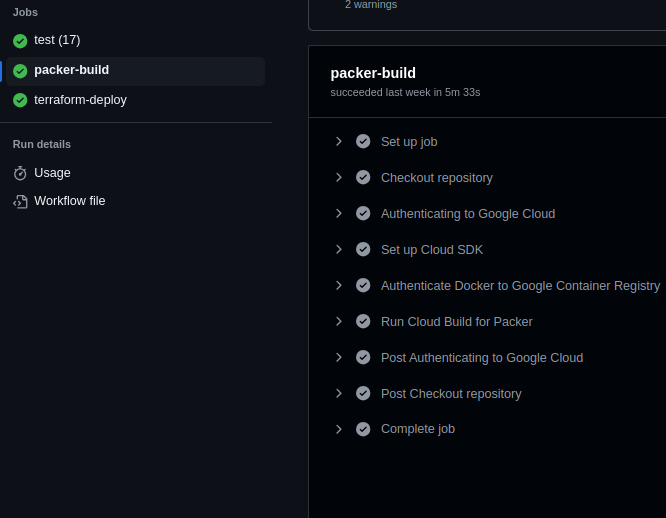Image resolution: width=666 pixels, height=518 pixels.
Task: Select the test (17) job
Action: 57,40
